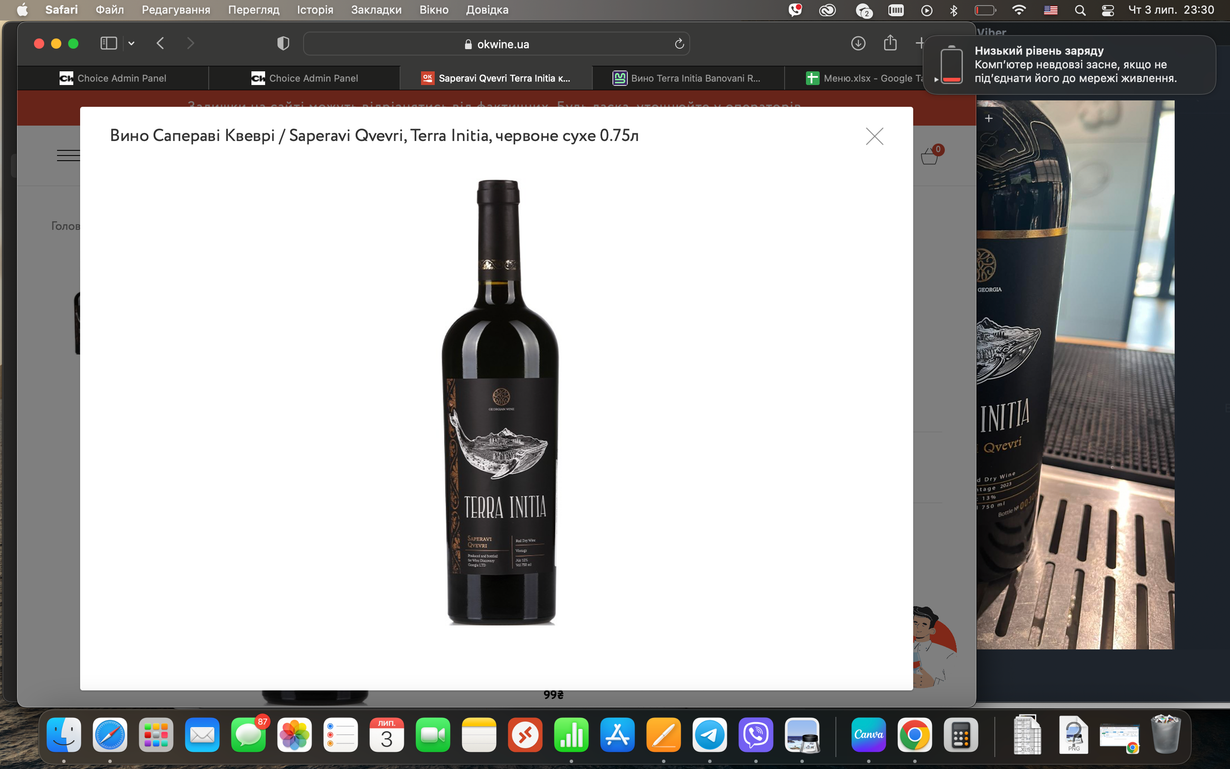Open Safari from the Dock
1230x769 pixels.
(x=110, y=735)
